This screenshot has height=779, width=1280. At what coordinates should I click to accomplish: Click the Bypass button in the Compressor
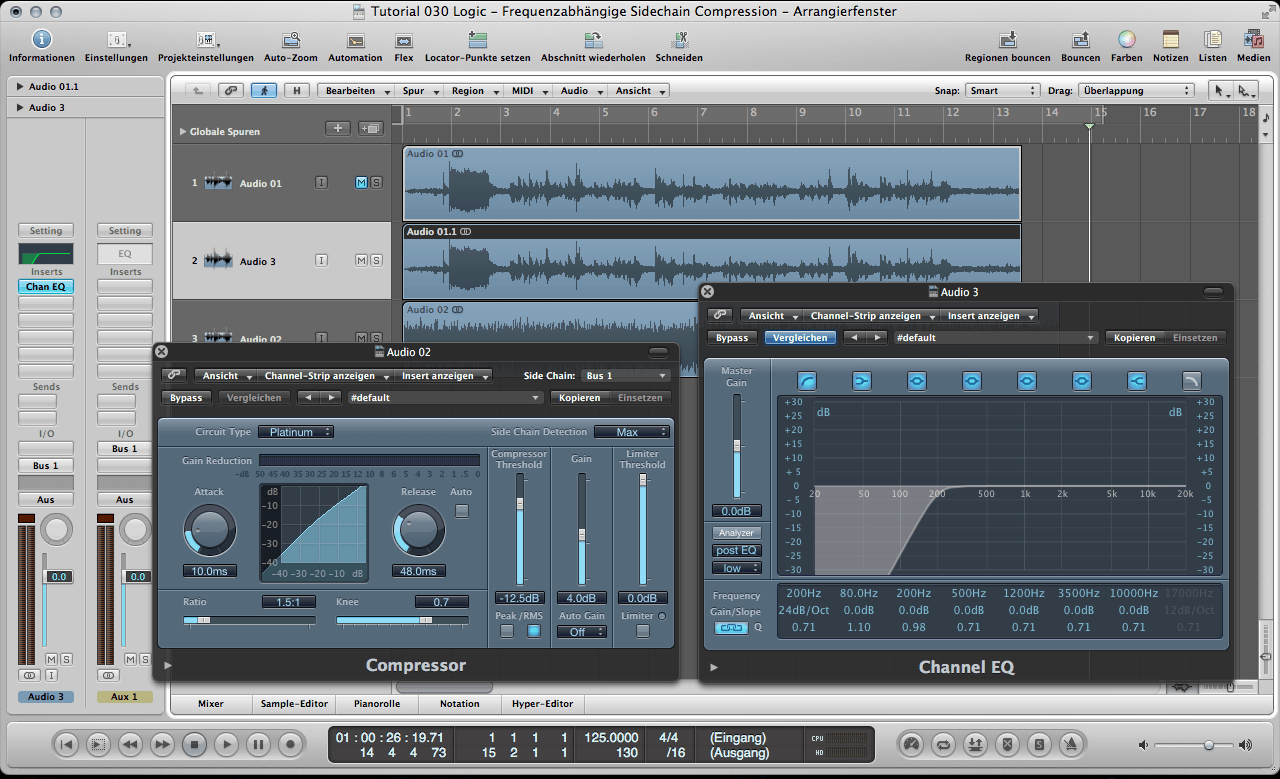click(x=185, y=398)
